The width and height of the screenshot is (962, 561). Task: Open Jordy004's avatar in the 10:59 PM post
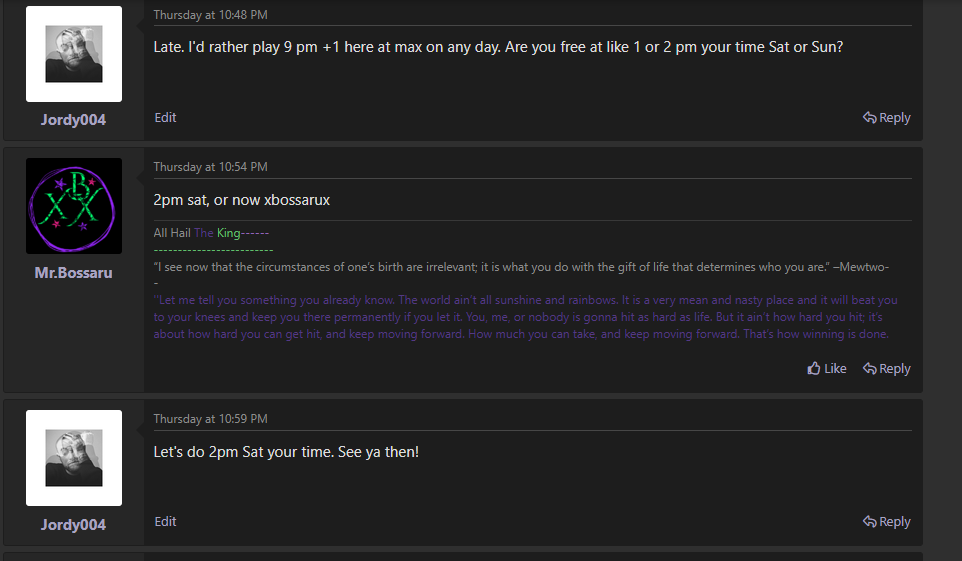pos(74,458)
